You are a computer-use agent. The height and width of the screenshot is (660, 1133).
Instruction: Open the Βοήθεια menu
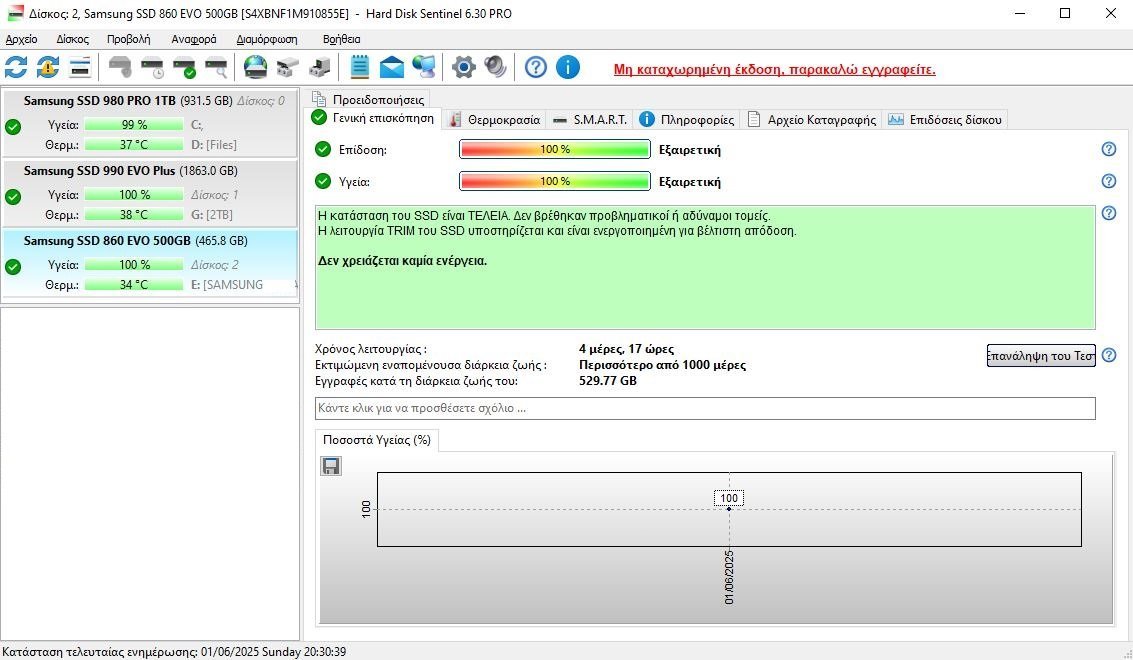pos(341,39)
